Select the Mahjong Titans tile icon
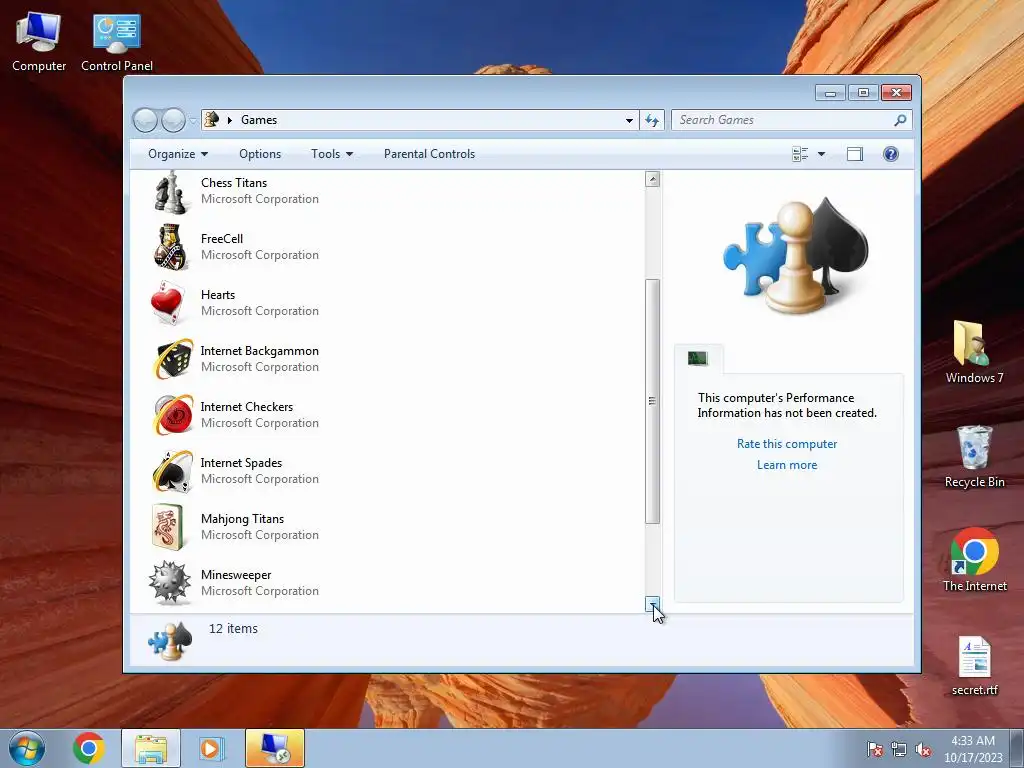 coord(168,527)
